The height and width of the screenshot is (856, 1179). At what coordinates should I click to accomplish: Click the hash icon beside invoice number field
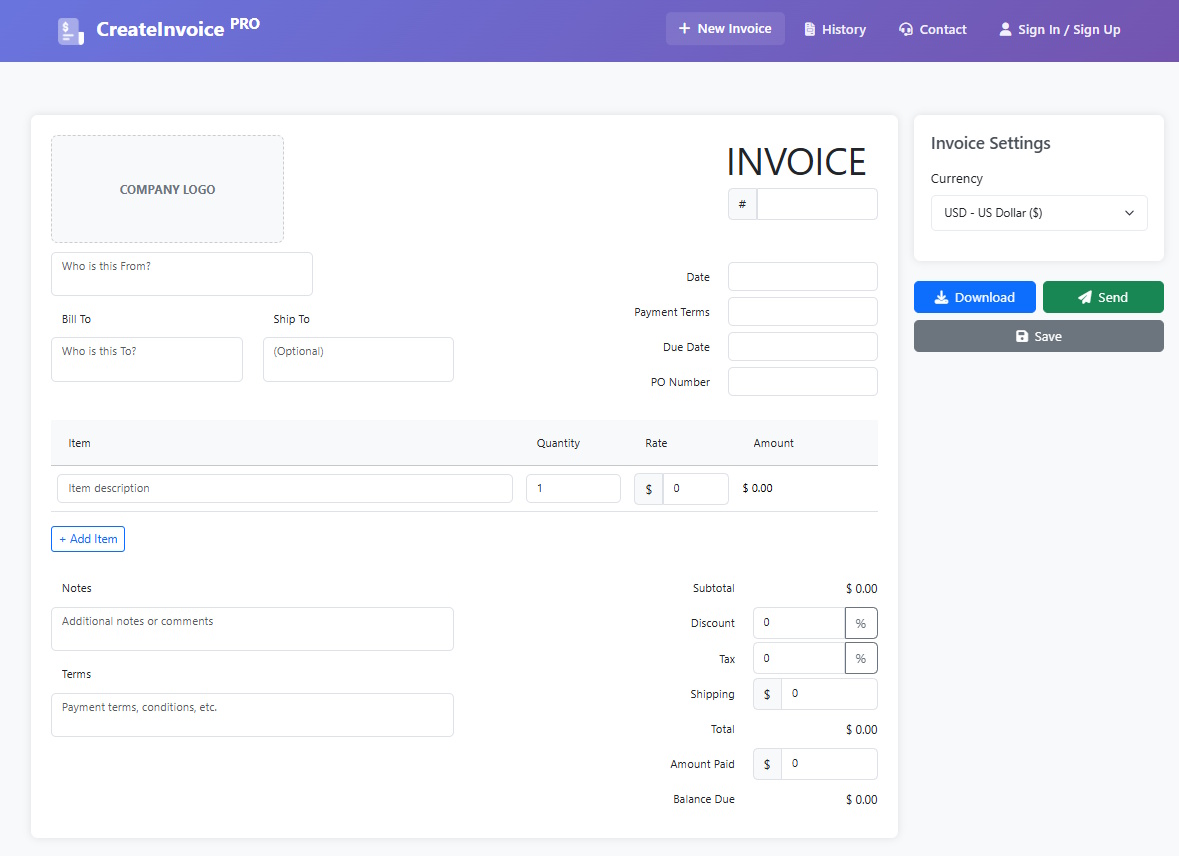[741, 203]
